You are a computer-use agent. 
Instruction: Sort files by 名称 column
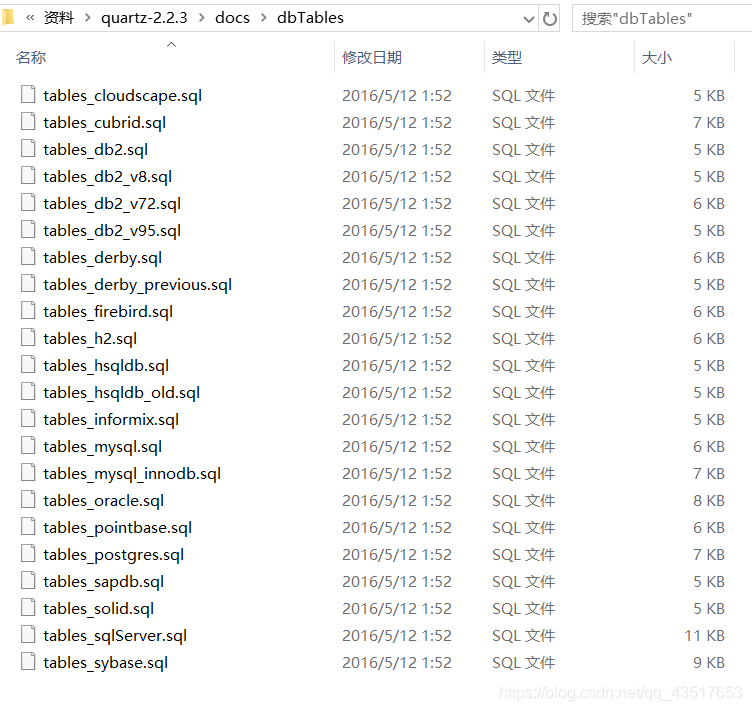(31, 58)
